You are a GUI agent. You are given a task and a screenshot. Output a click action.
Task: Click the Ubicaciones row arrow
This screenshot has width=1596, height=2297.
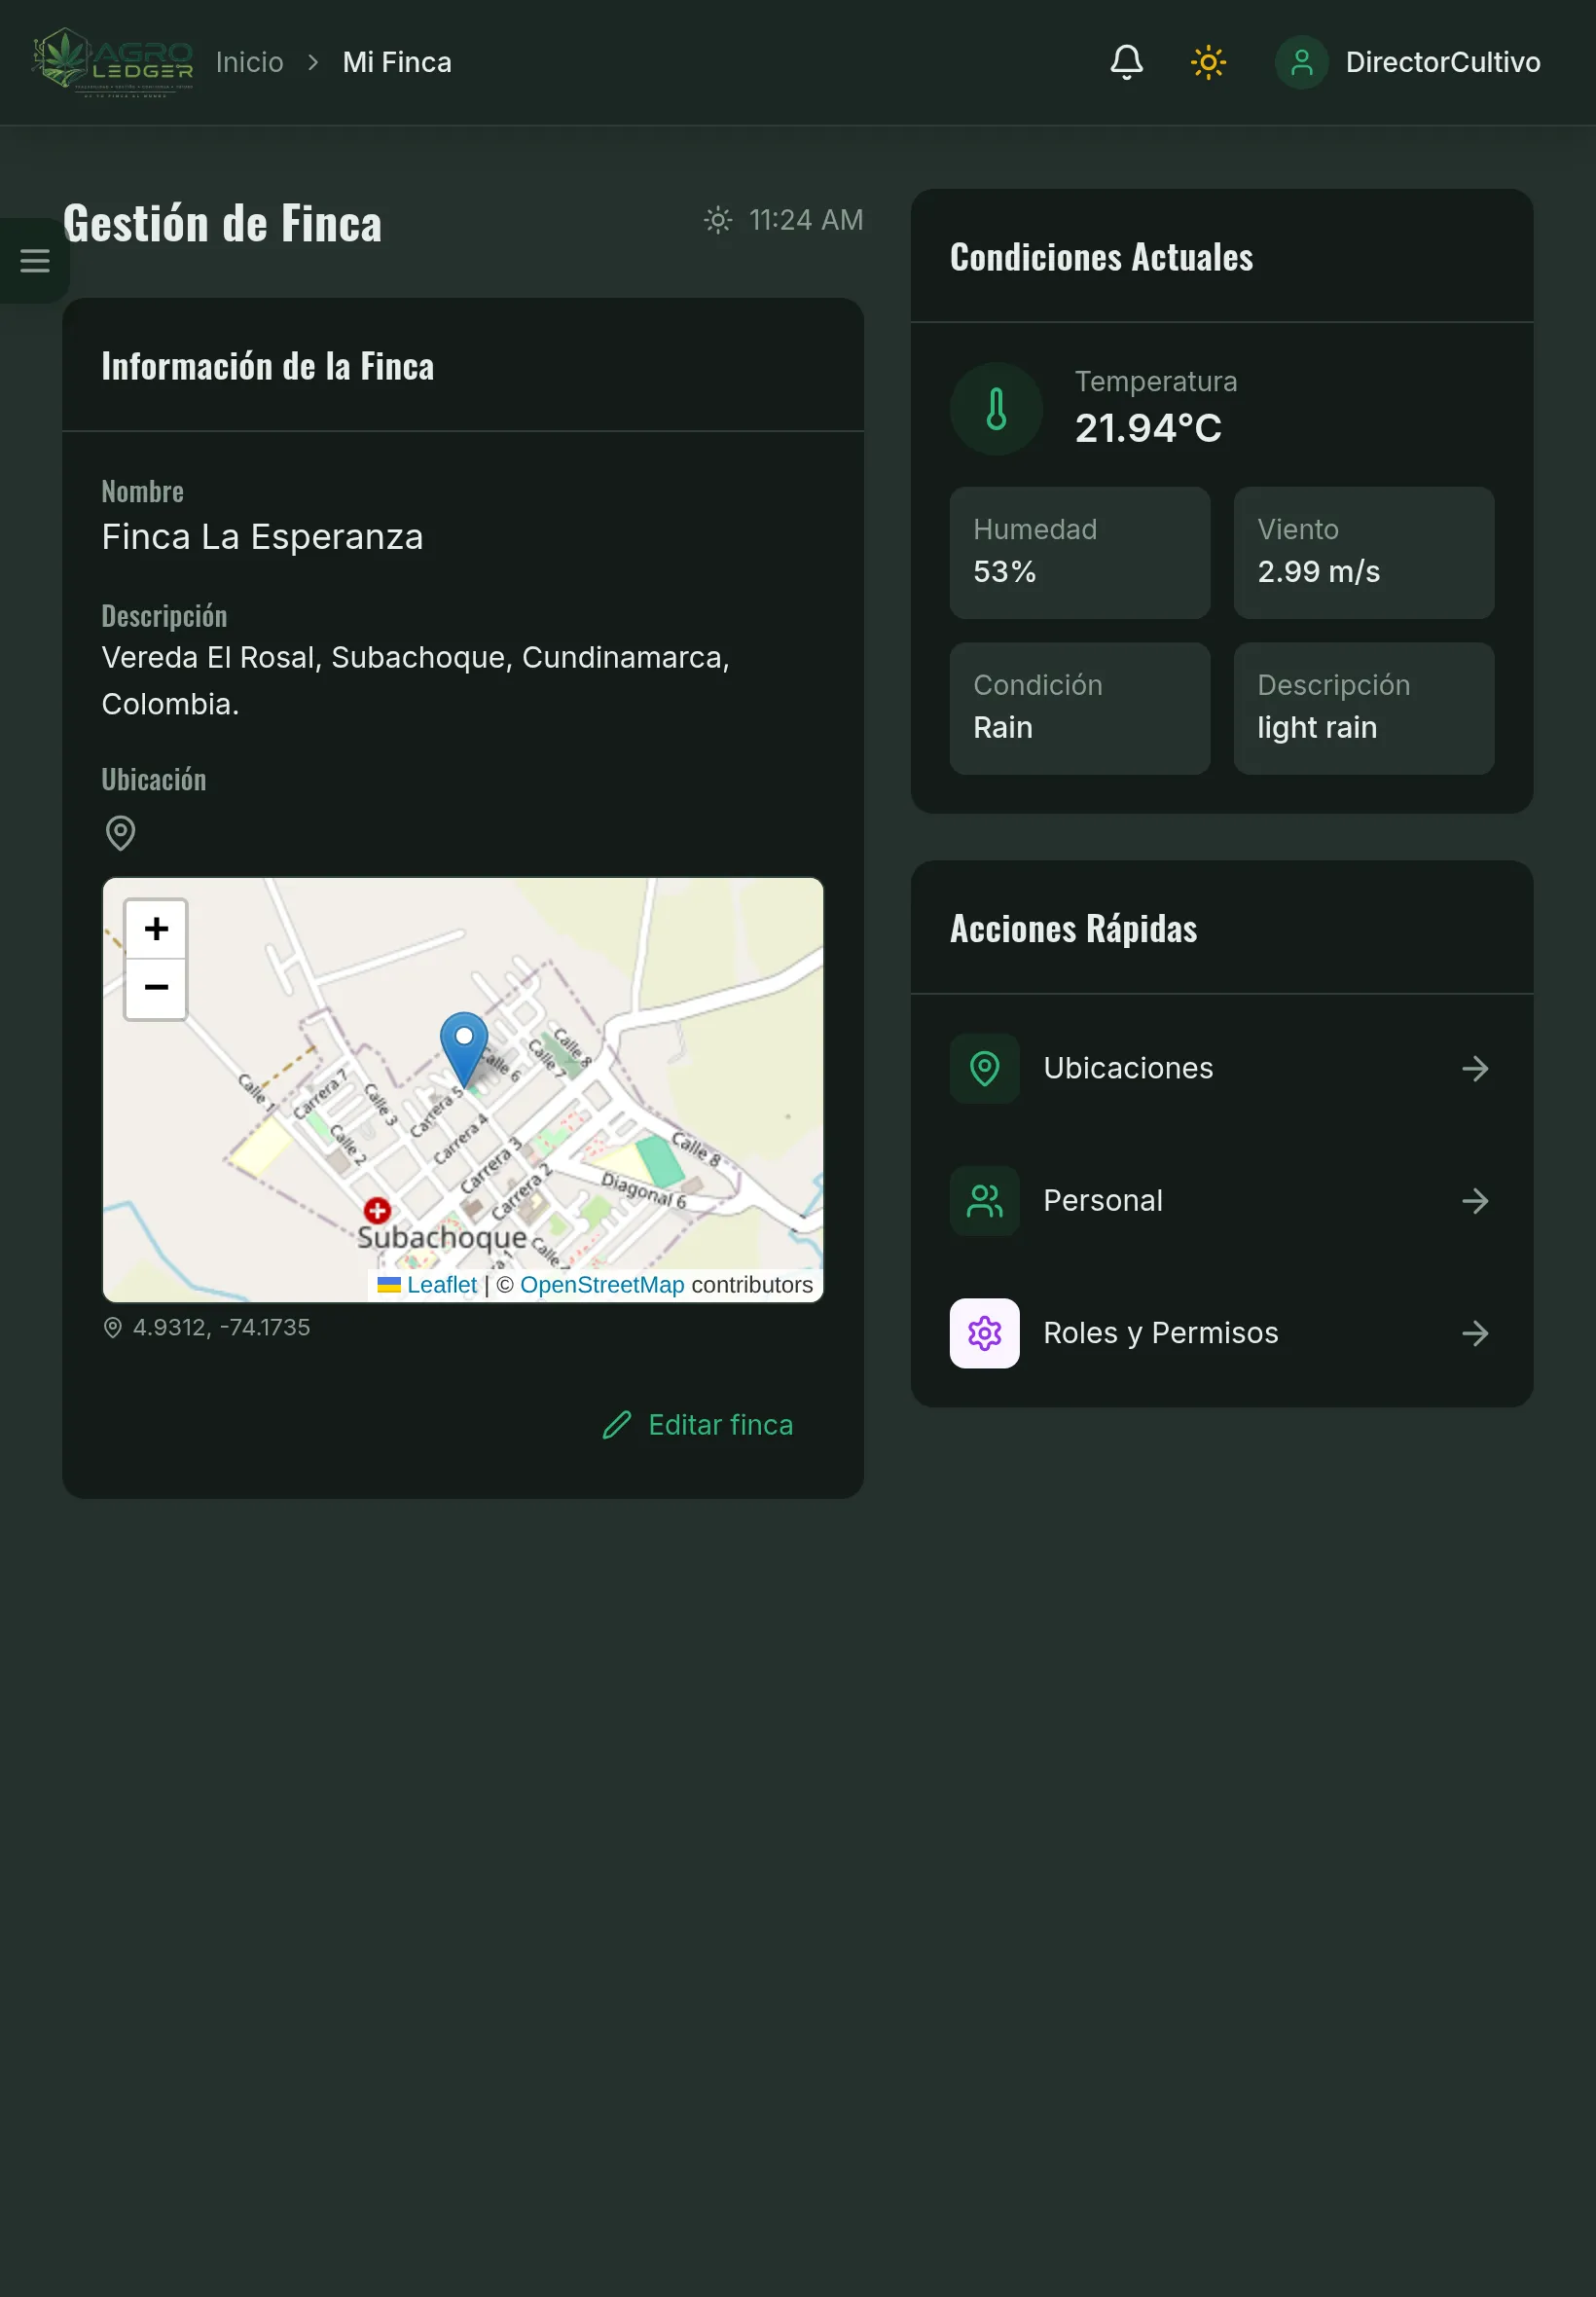(1475, 1069)
